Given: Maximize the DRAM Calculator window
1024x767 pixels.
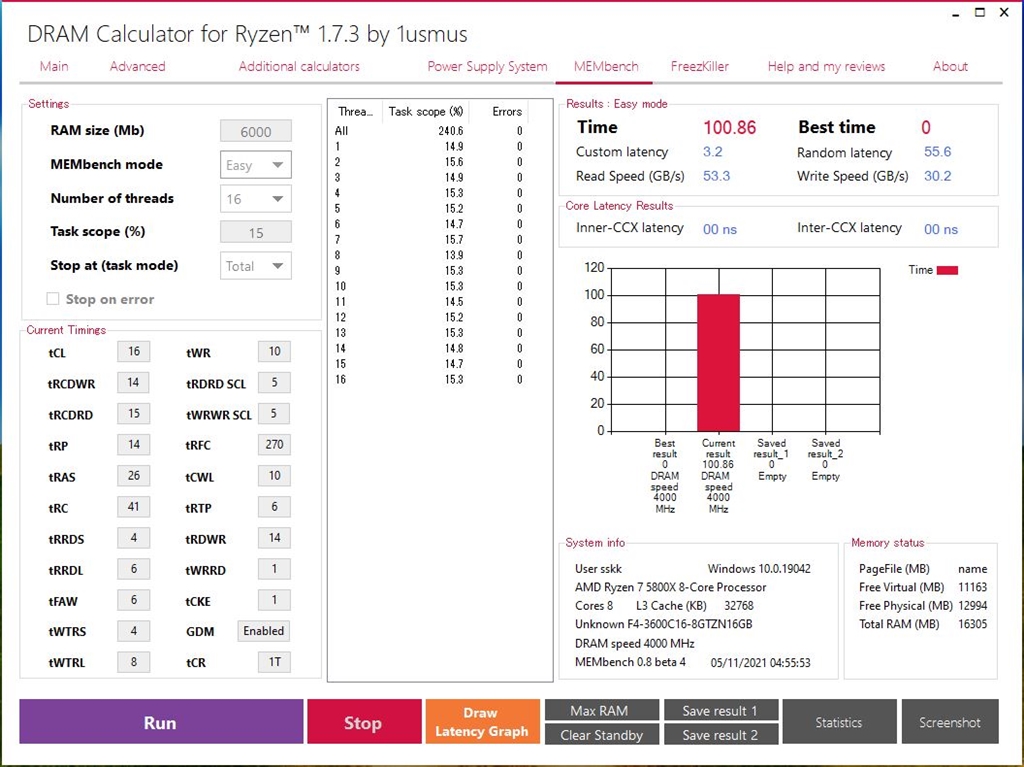Looking at the screenshot, I should pyautogui.click(x=980, y=12).
